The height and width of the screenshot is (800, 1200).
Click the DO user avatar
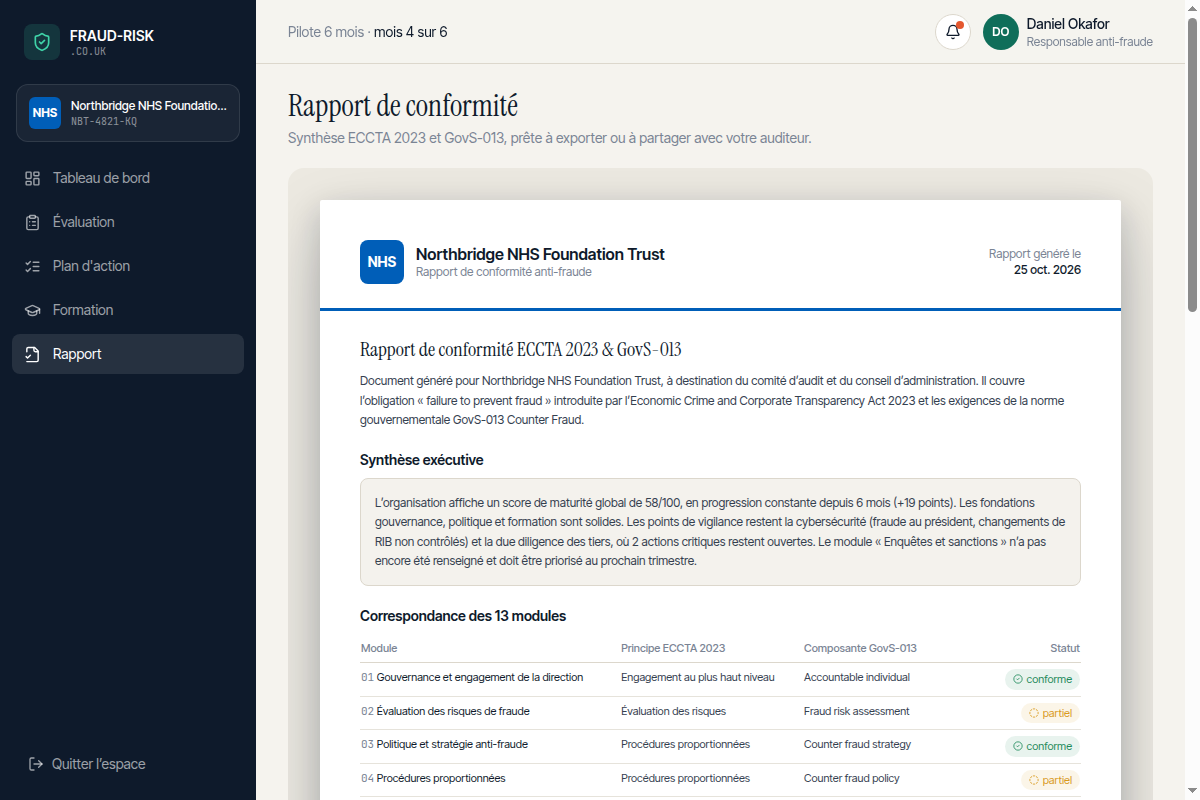[1001, 32]
